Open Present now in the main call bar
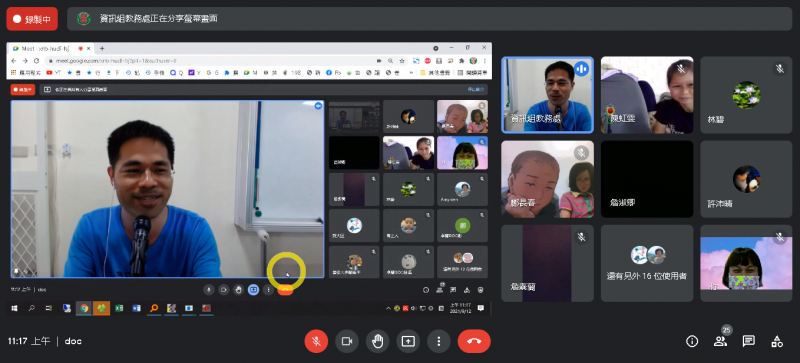800x363 pixels. 408,341
